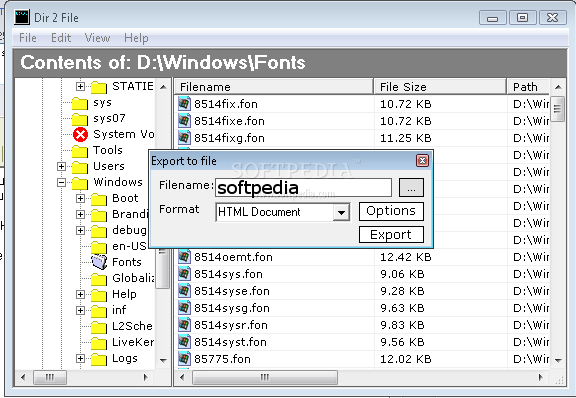Viewport: 576px width, 398px height.
Task: Click the 8514fixe.fon file icon
Action: pos(184,121)
